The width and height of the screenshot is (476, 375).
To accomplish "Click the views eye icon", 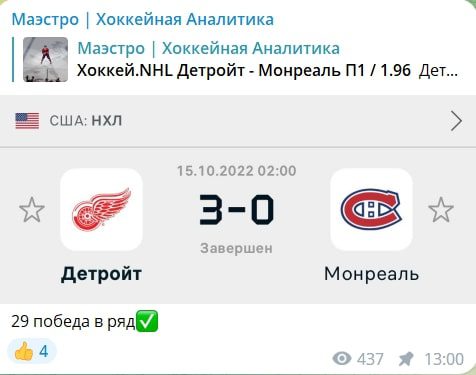I will (342, 359).
